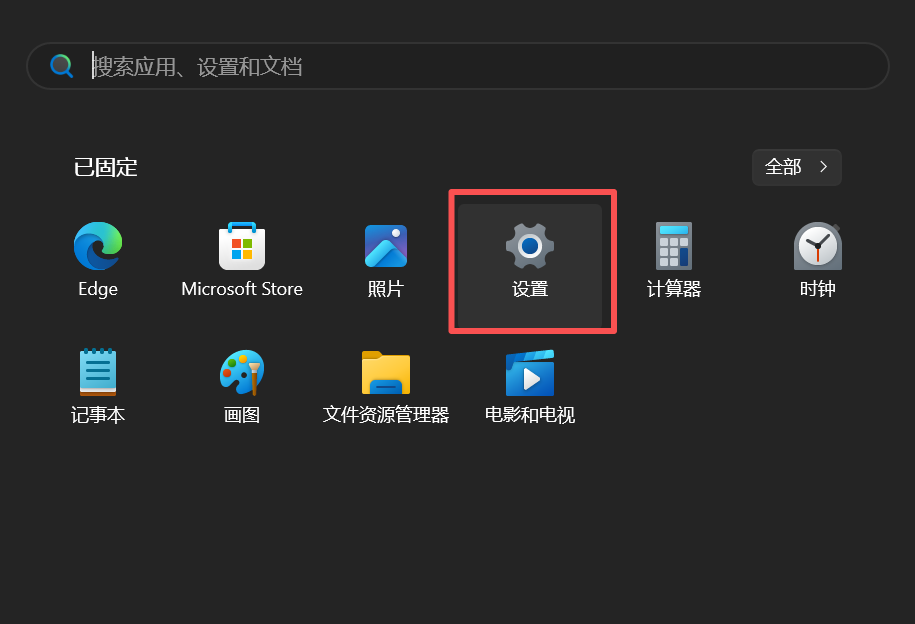Focus the 搜索应用、设置和文档 search field

(x=480, y=66)
